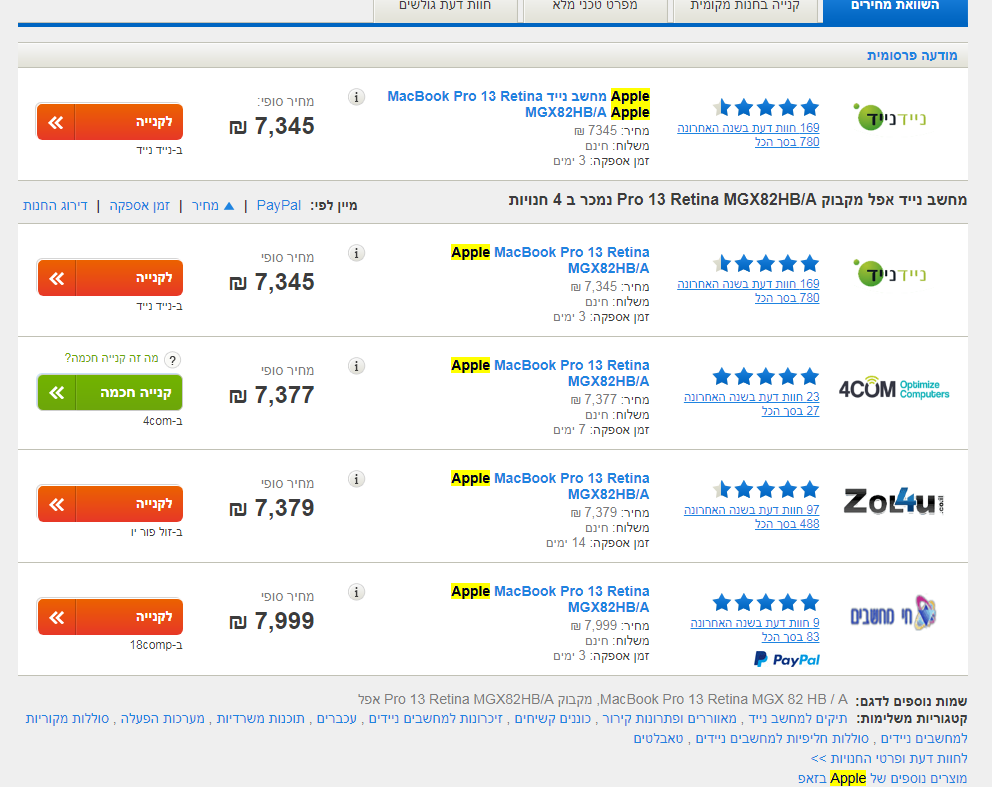Open 97 reviews link for Zol4u

[x=752, y=510]
